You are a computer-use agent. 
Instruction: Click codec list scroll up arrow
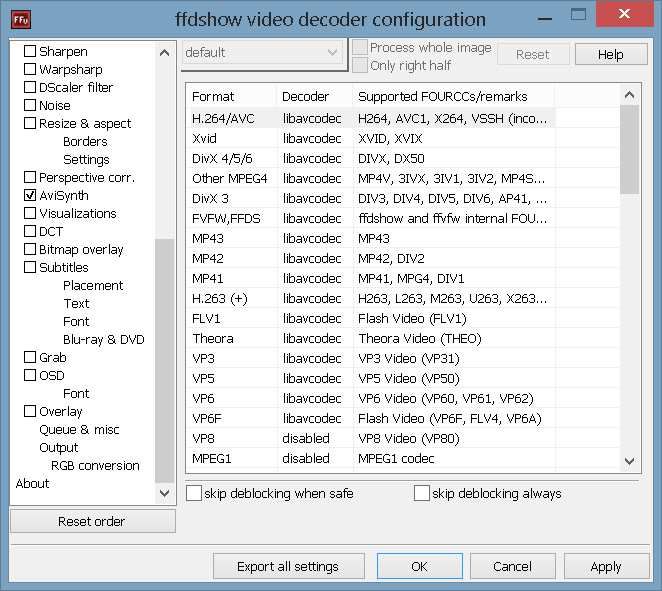629,95
